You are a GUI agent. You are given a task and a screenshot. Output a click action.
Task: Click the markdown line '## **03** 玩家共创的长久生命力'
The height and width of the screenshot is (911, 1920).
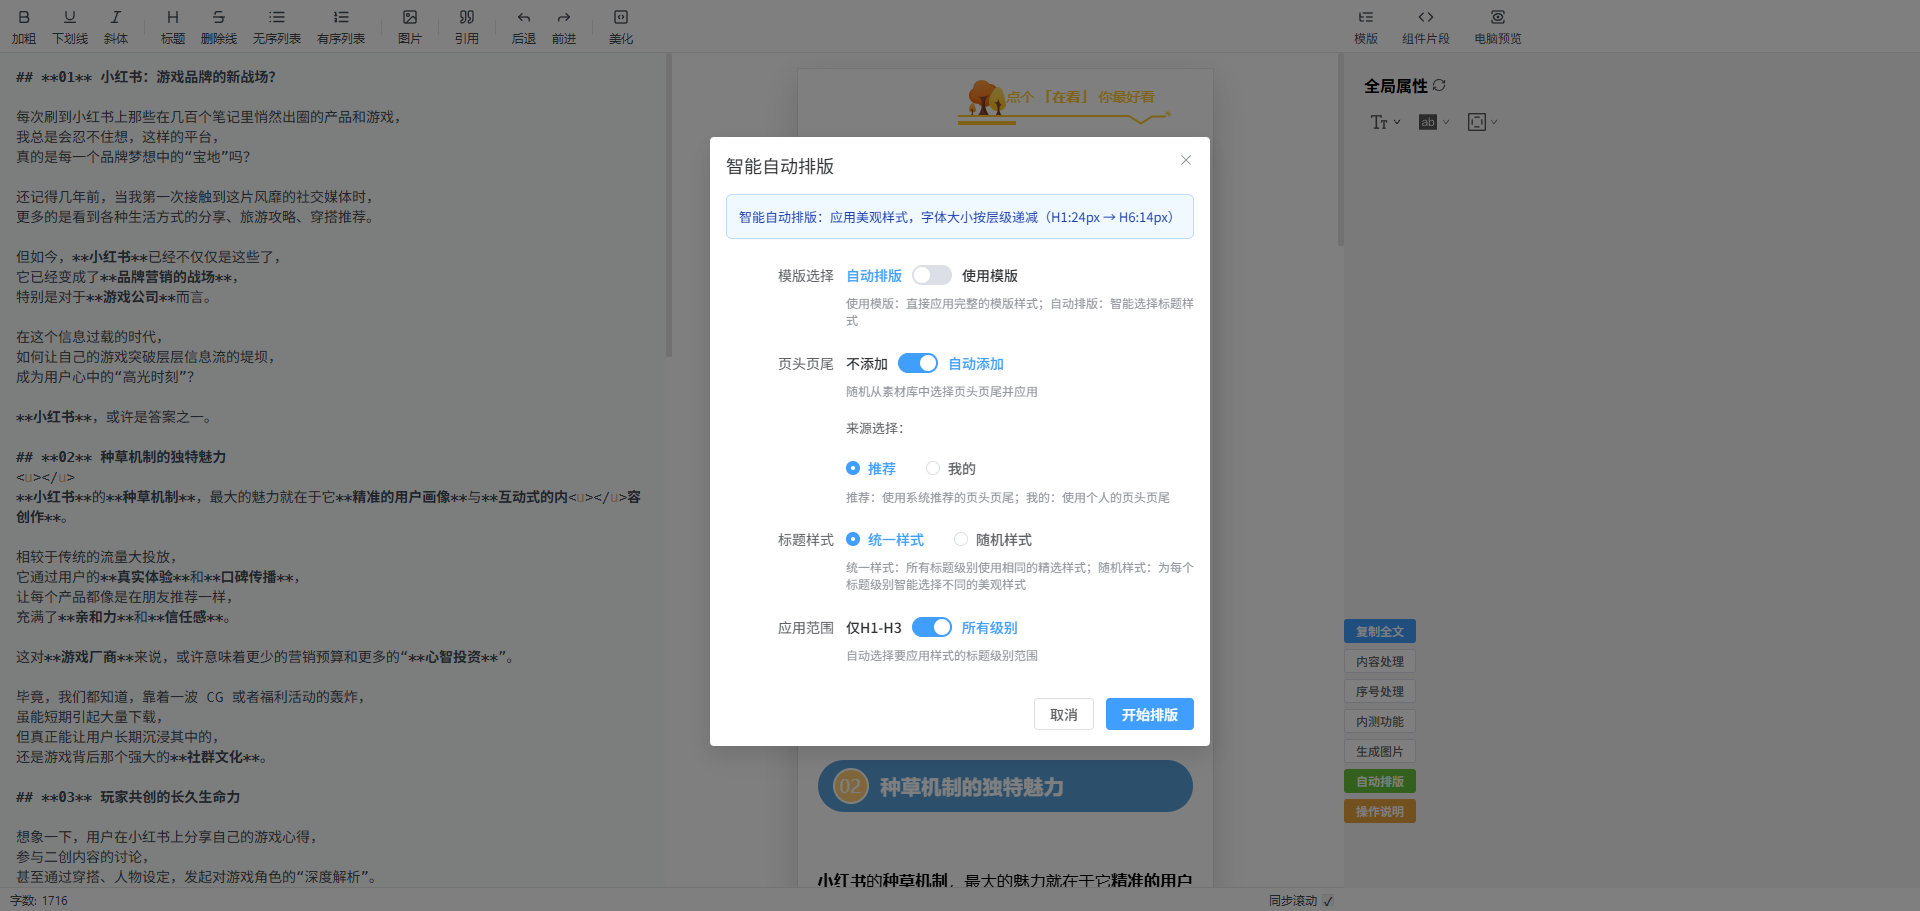pyautogui.click(x=128, y=797)
